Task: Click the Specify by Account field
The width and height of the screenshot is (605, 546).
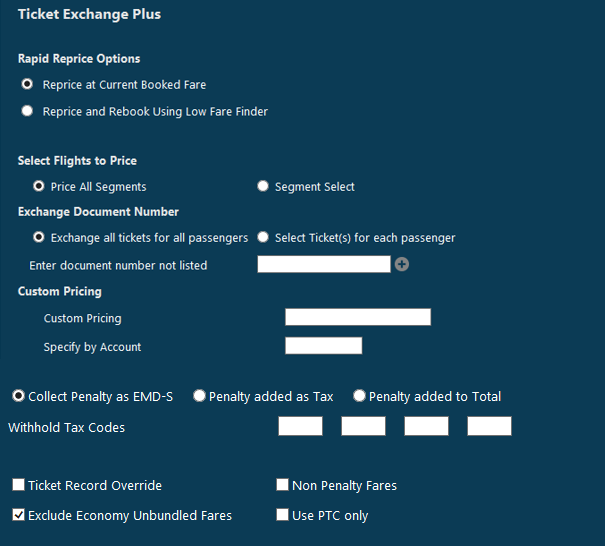Action: (323, 345)
